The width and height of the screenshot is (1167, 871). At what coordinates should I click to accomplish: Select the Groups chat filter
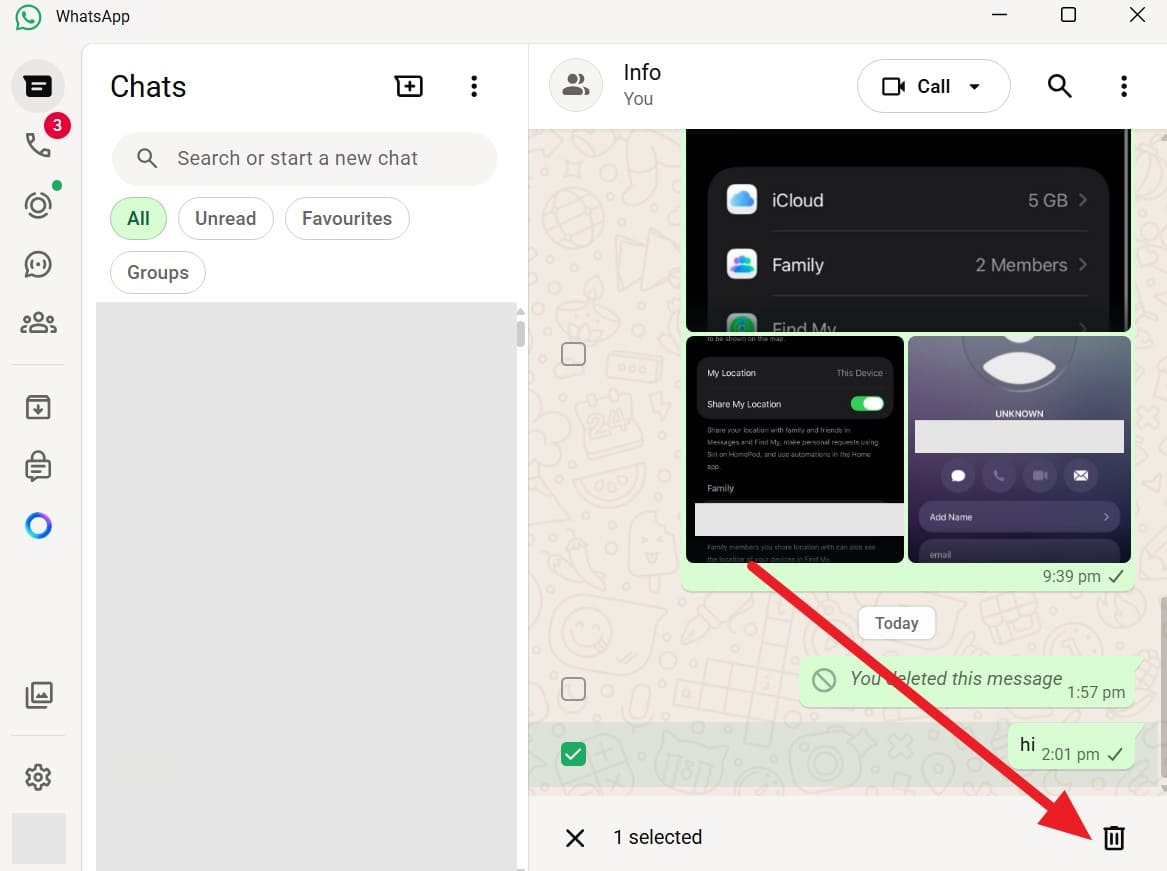click(x=158, y=272)
